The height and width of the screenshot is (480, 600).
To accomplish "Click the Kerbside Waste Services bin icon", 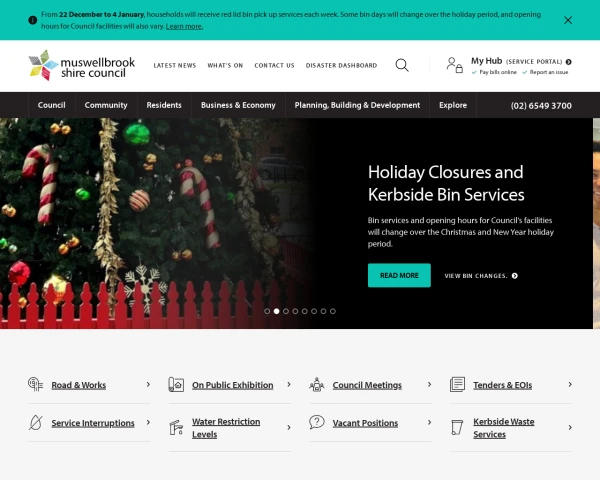I will pos(457,427).
